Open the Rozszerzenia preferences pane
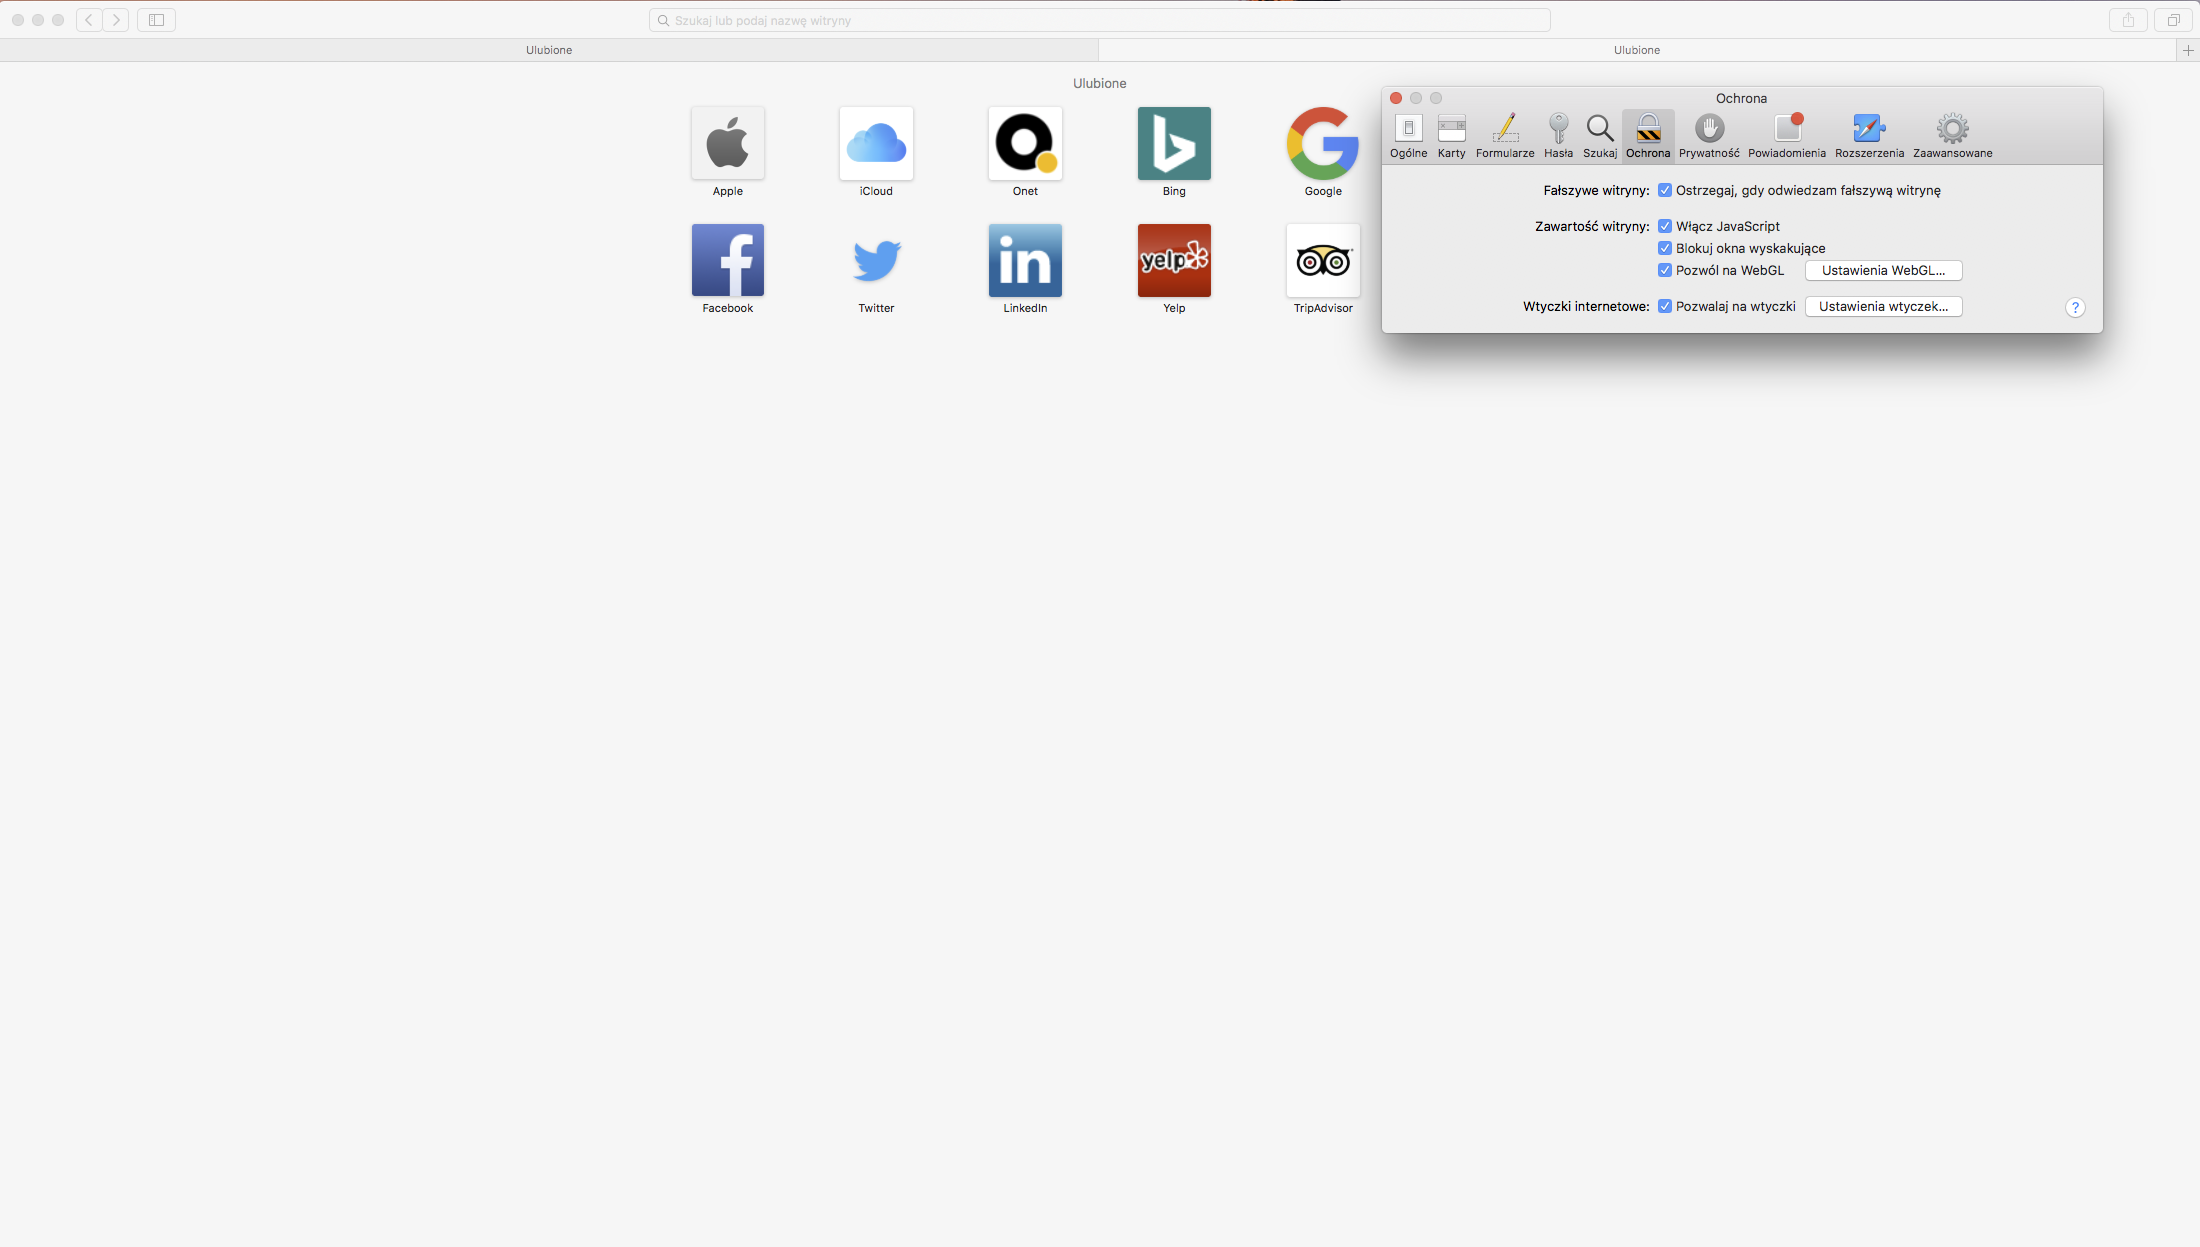Image resolution: width=2200 pixels, height=1247 pixels. pyautogui.click(x=1869, y=135)
